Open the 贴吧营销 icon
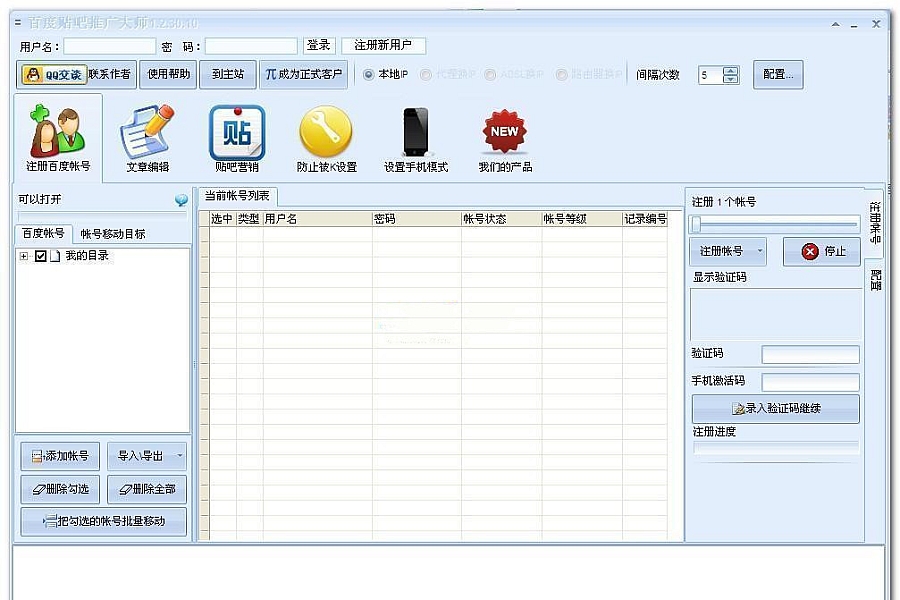Viewport: 900px width, 600px height. (x=236, y=138)
